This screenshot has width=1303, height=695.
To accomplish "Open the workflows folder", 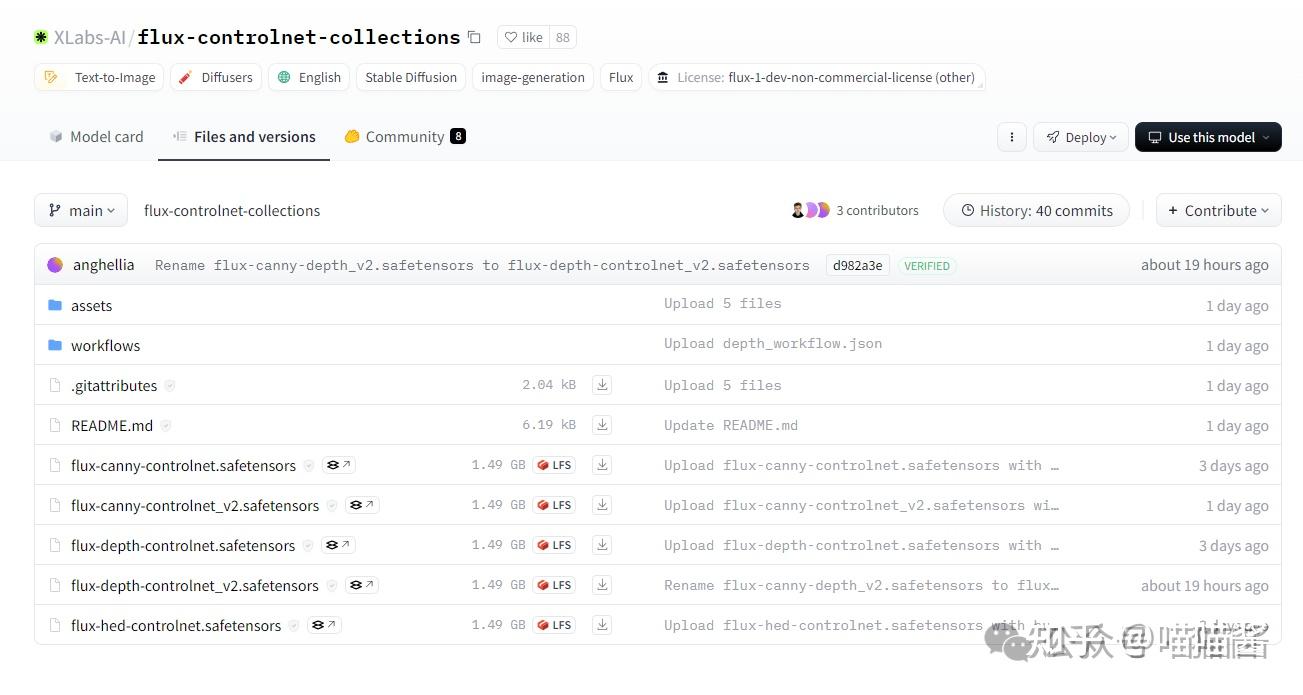I will click(x=105, y=346).
